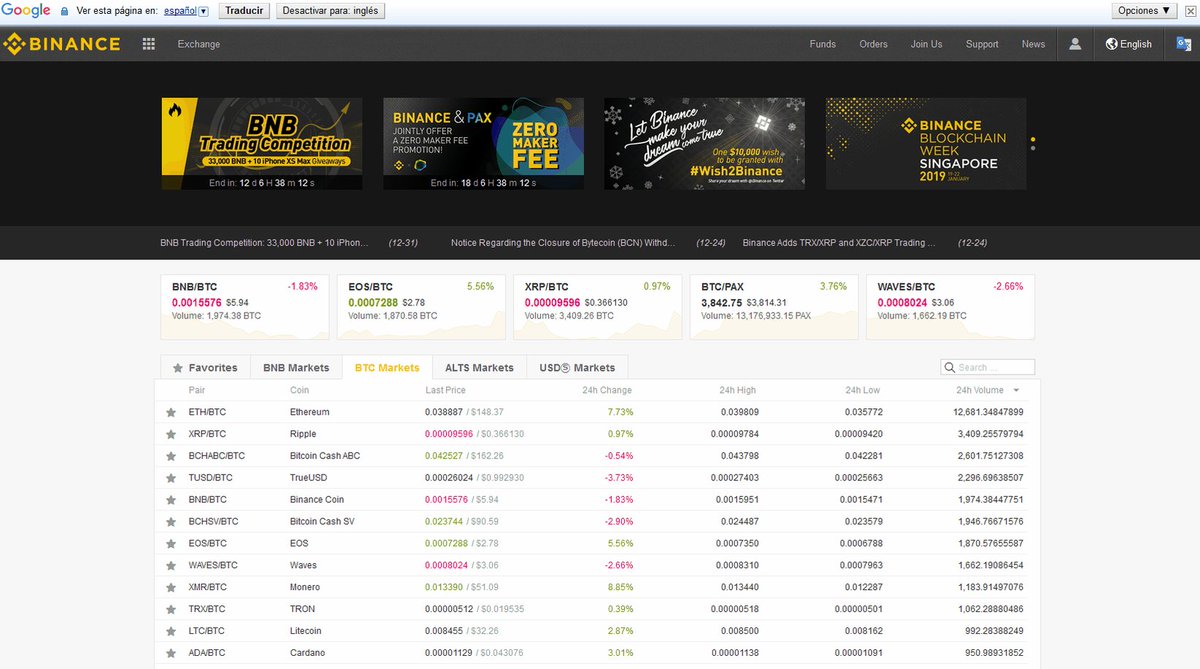Open the Exchange menu
The width and height of the screenshot is (1200, 669).
click(x=199, y=44)
